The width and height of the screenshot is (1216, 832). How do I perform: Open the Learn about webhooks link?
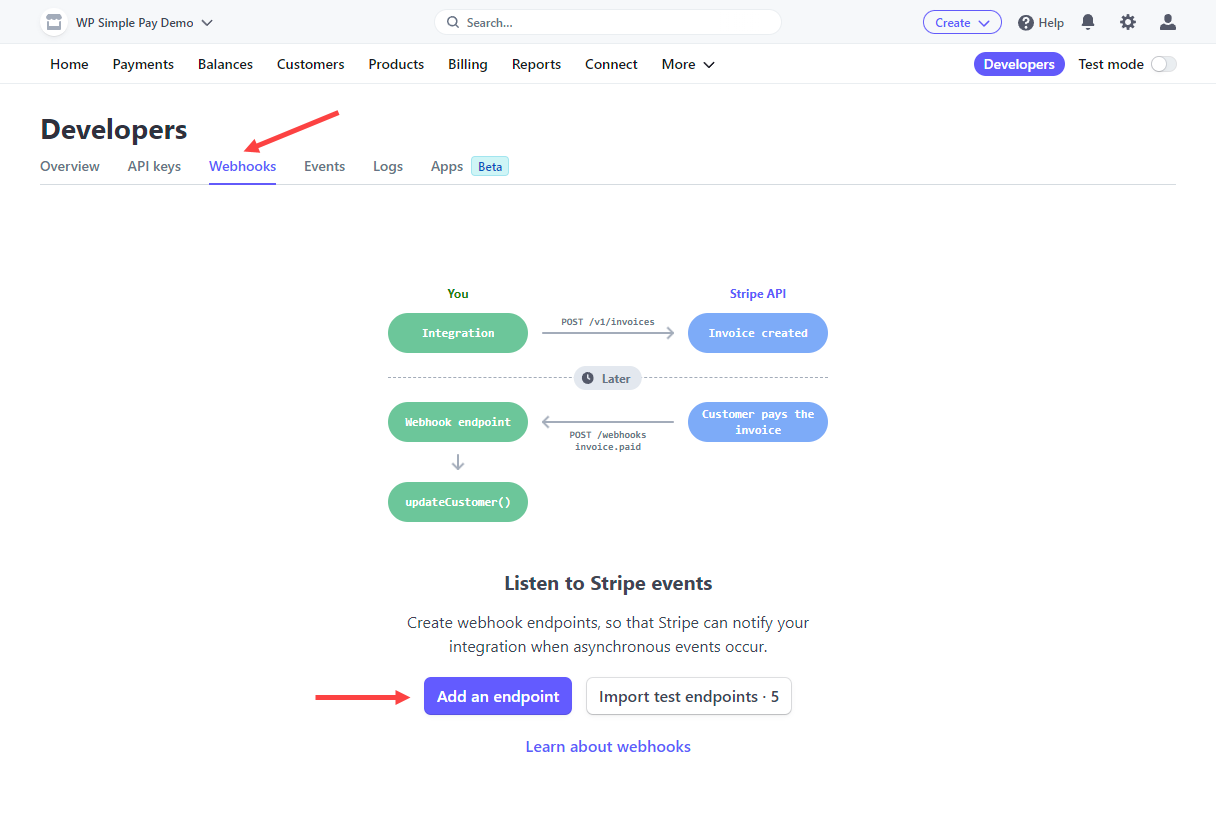click(x=608, y=747)
